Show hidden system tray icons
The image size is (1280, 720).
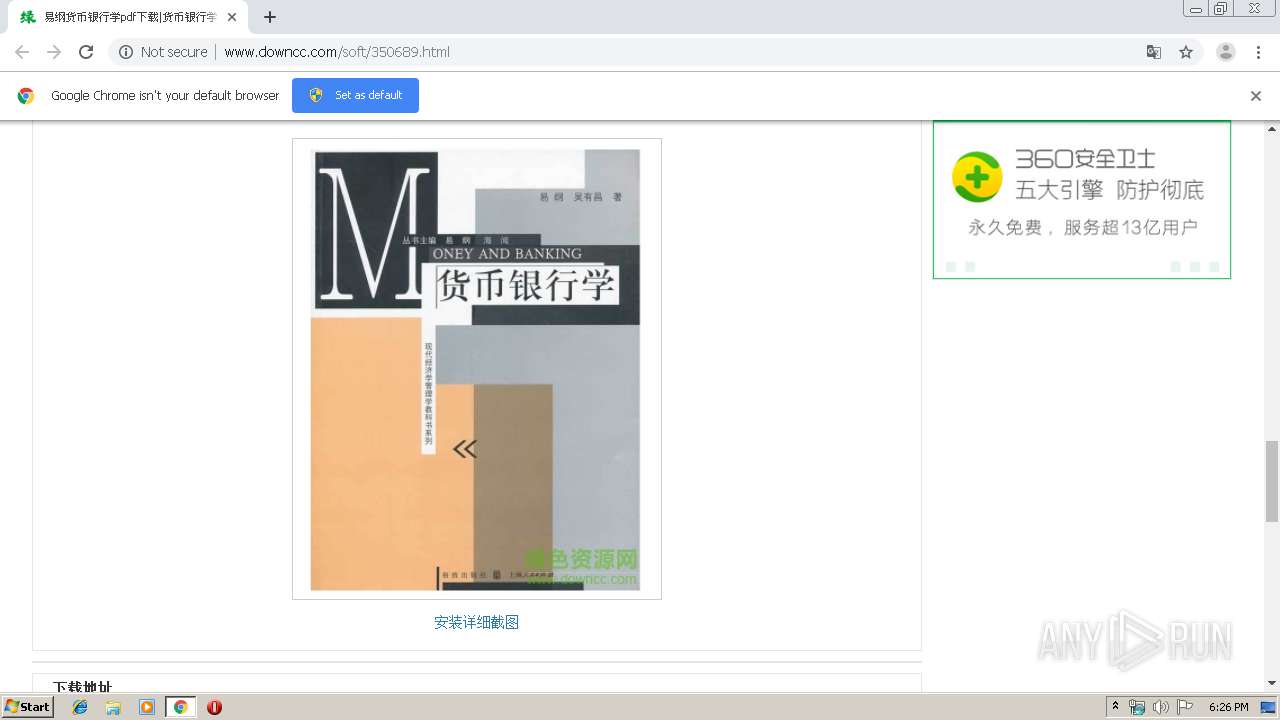point(1115,707)
